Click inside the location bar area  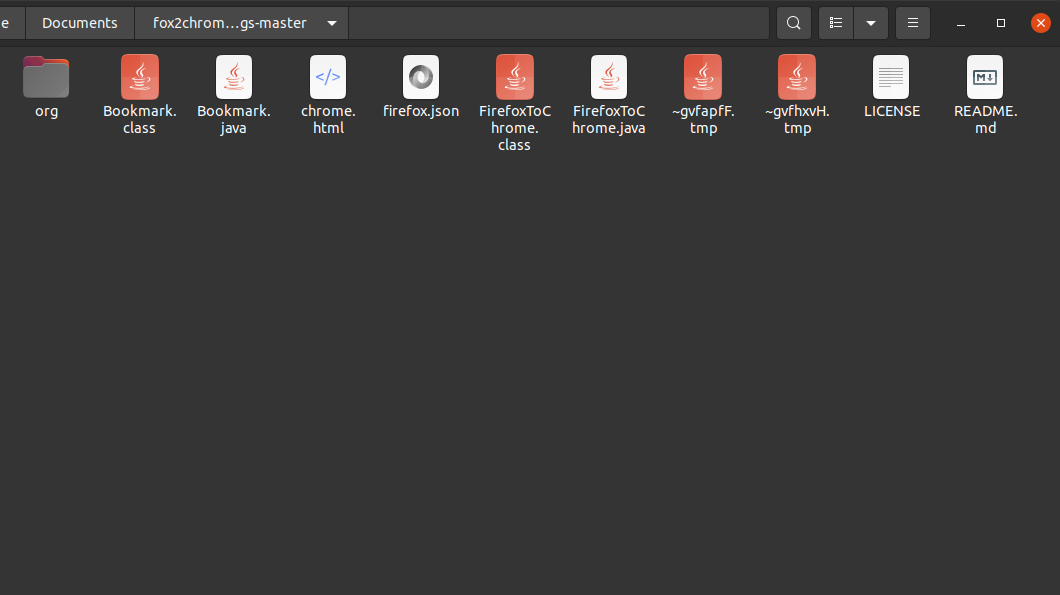coord(560,22)
